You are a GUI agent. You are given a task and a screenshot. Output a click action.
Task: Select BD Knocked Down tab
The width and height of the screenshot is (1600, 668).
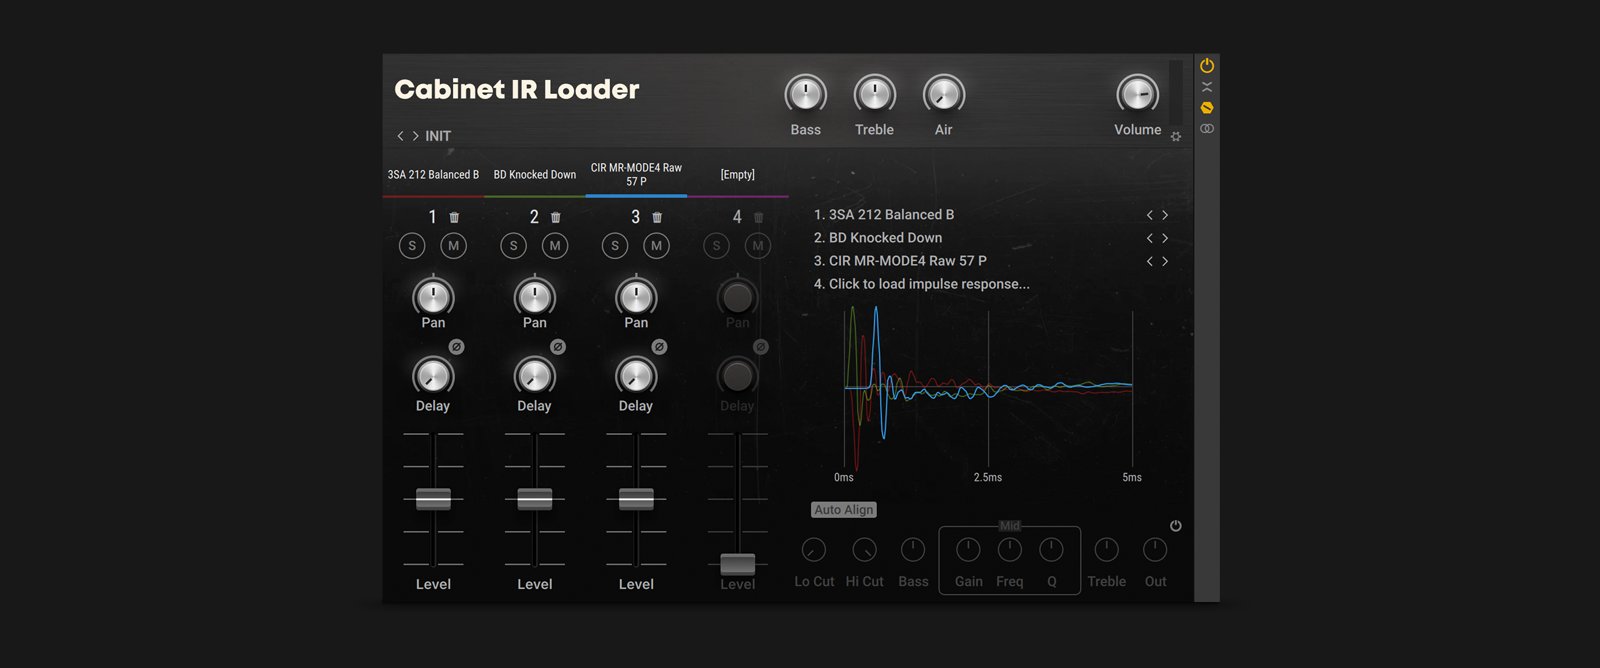pos(535,175)
